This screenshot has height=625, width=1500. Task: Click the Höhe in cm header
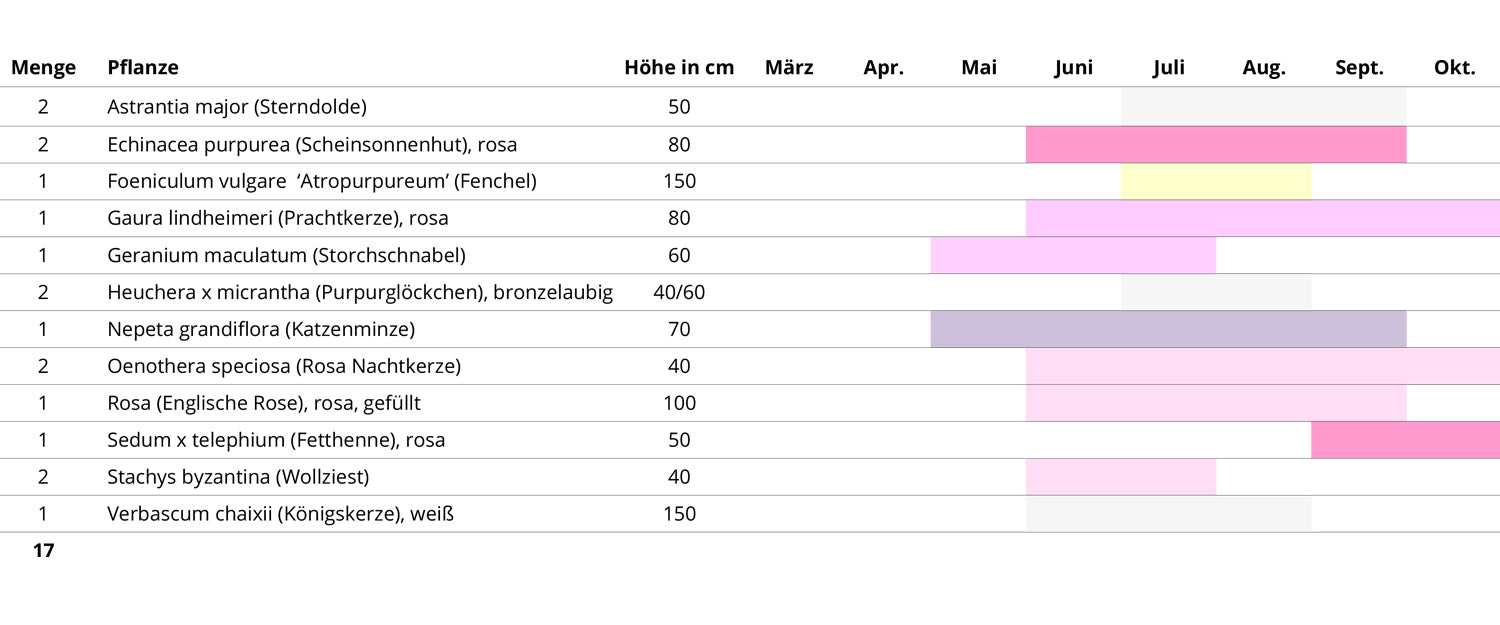pyautogui.click(x=679, y=68)
